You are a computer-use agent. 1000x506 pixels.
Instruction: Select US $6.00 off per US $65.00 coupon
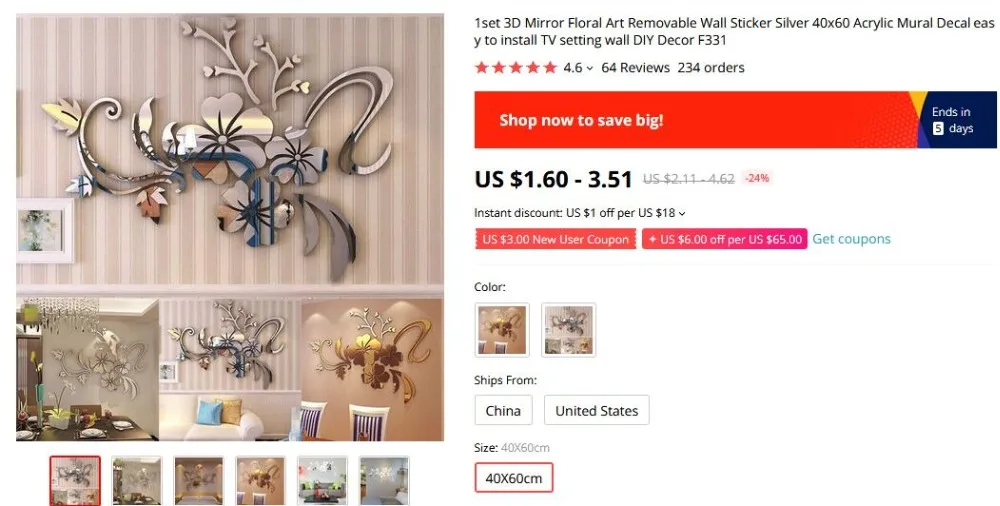click(x=724, y=239)
